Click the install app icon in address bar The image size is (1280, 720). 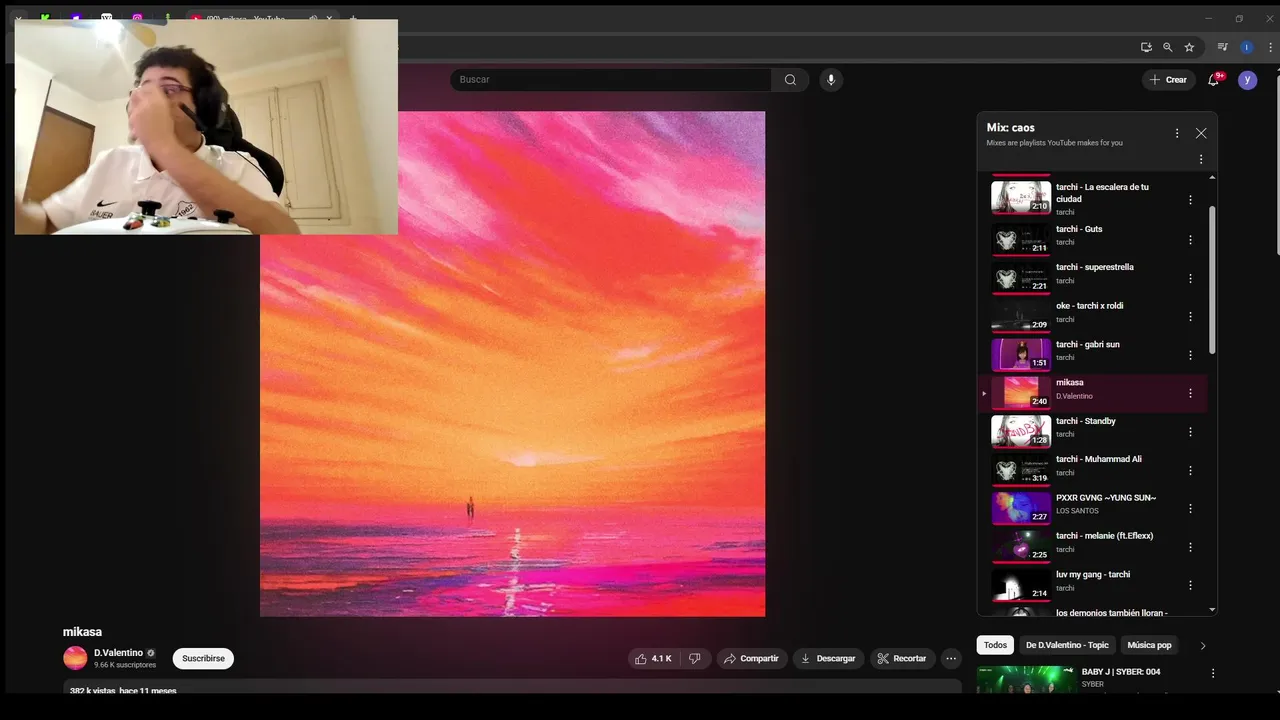[x=1146, y=47]
